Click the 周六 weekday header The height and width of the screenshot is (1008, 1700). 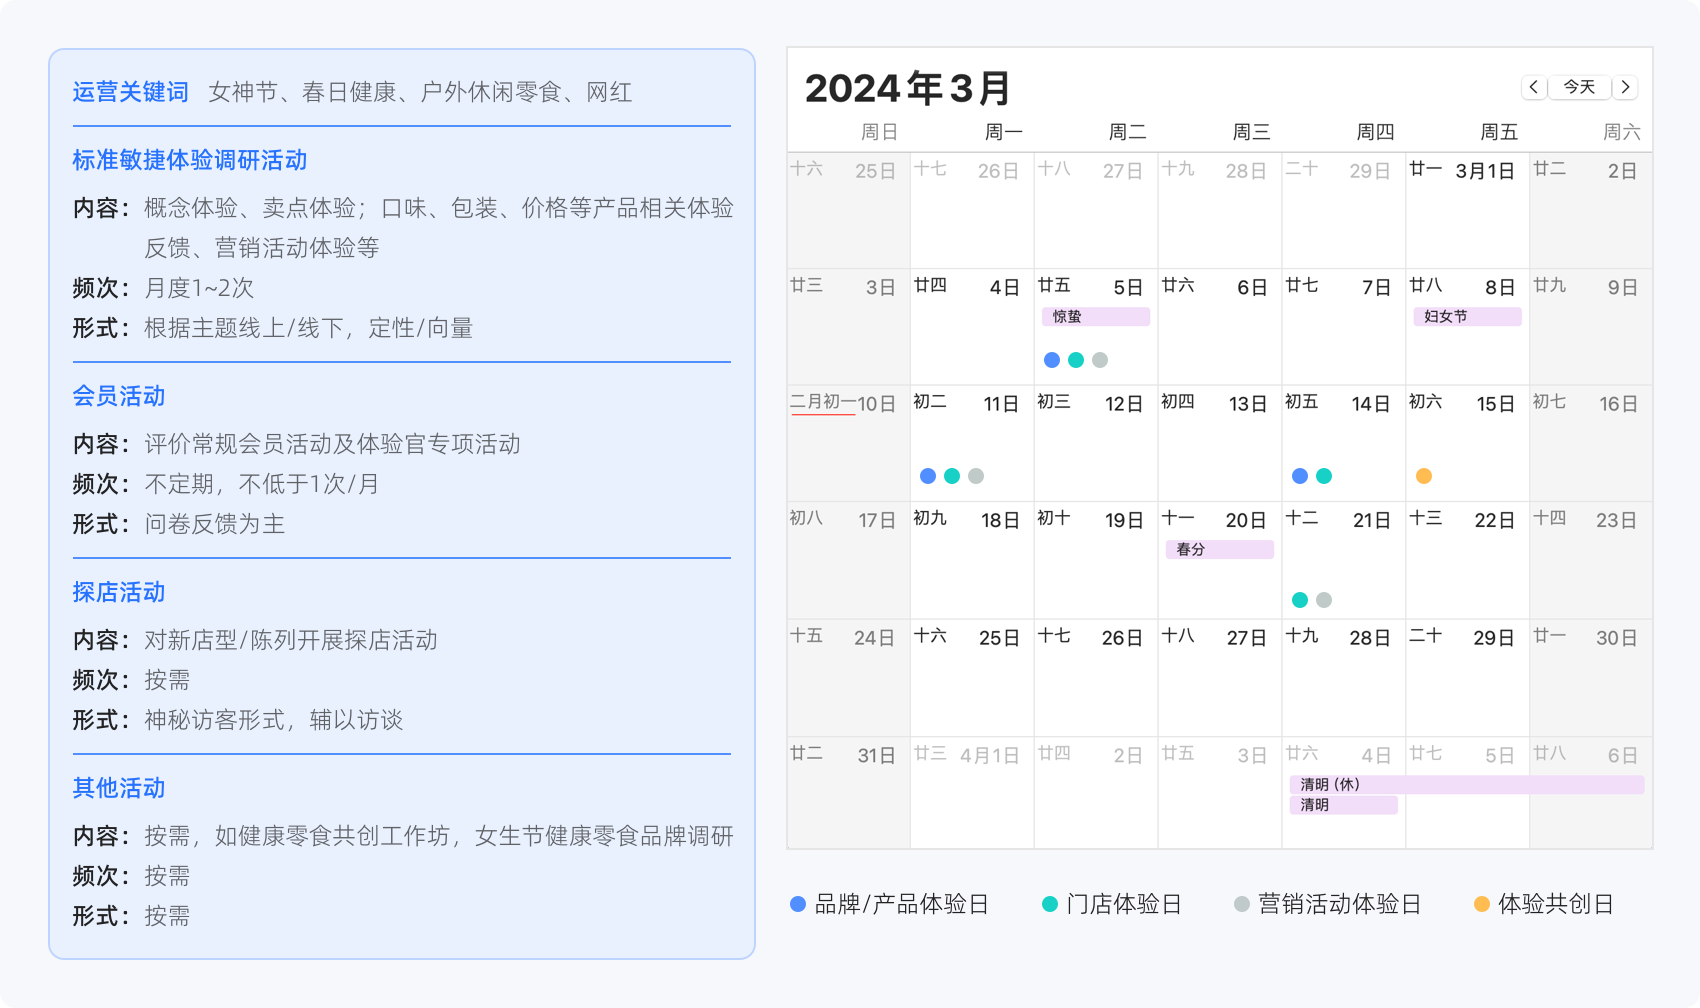coord(1622,132)
